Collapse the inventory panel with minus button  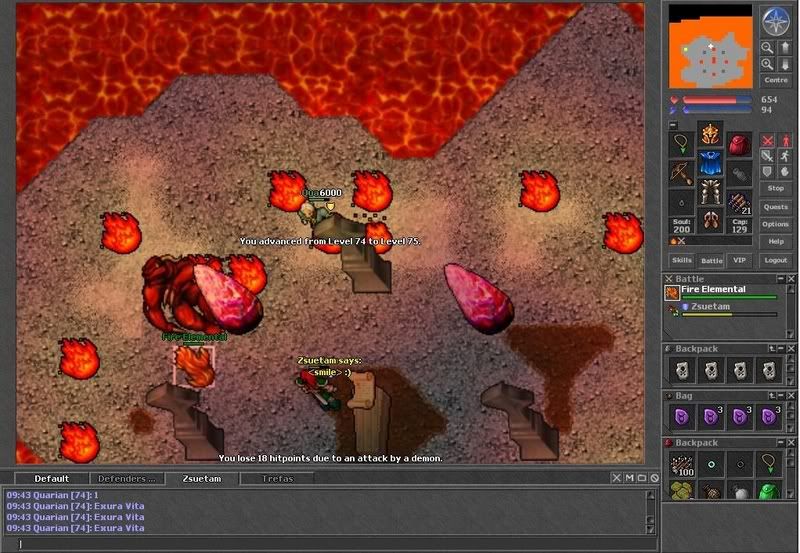[x=673, y=124]
